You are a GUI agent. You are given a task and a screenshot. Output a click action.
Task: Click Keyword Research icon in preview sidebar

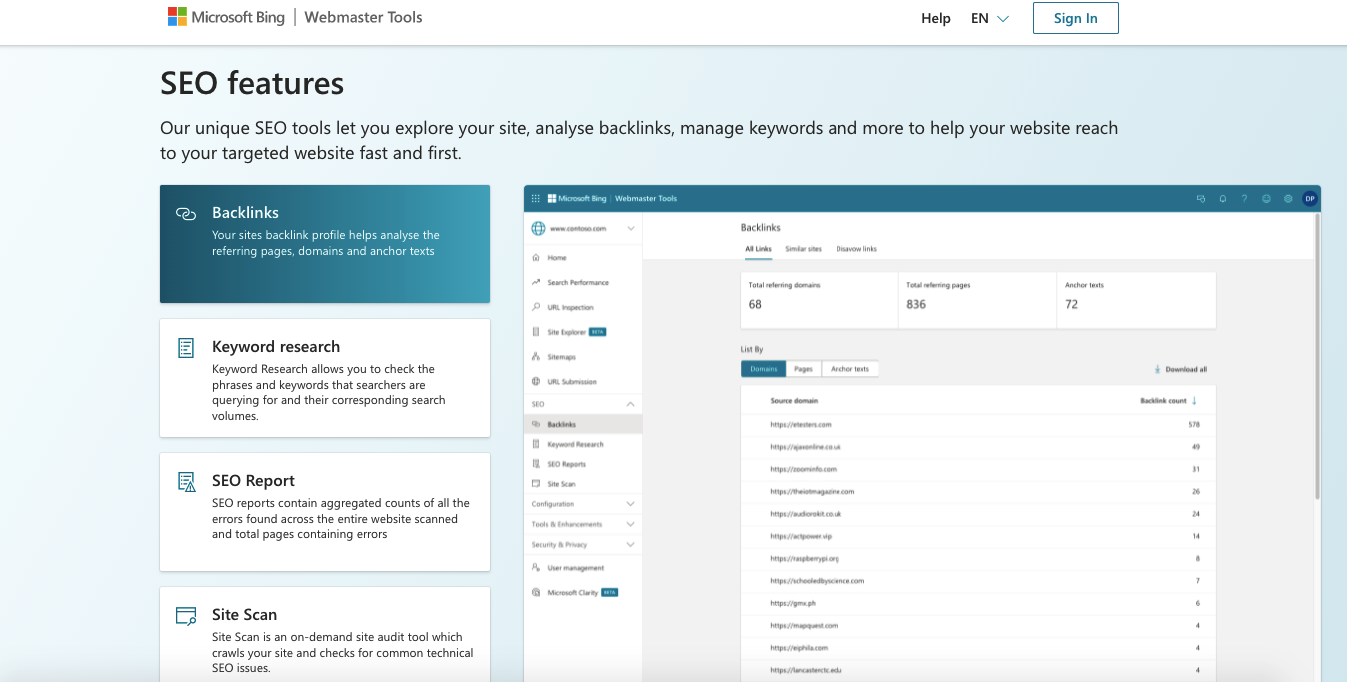537,444
